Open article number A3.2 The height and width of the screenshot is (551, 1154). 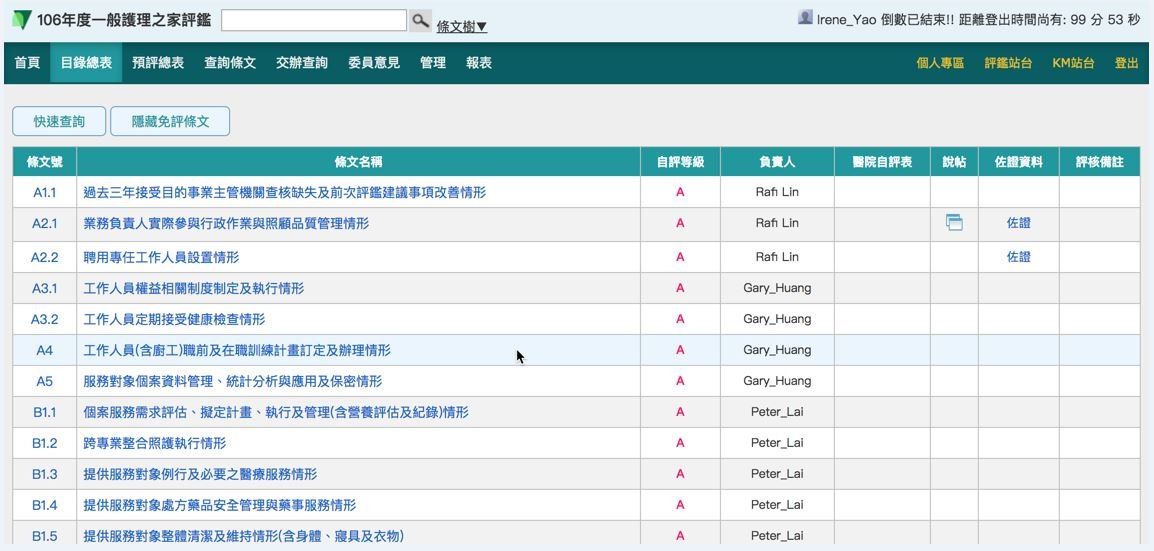coord(44,319)
